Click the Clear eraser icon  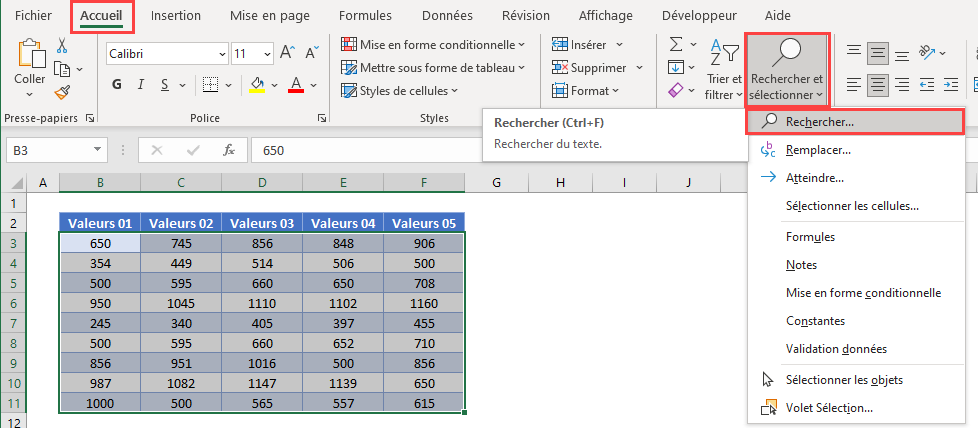point(676,91)
